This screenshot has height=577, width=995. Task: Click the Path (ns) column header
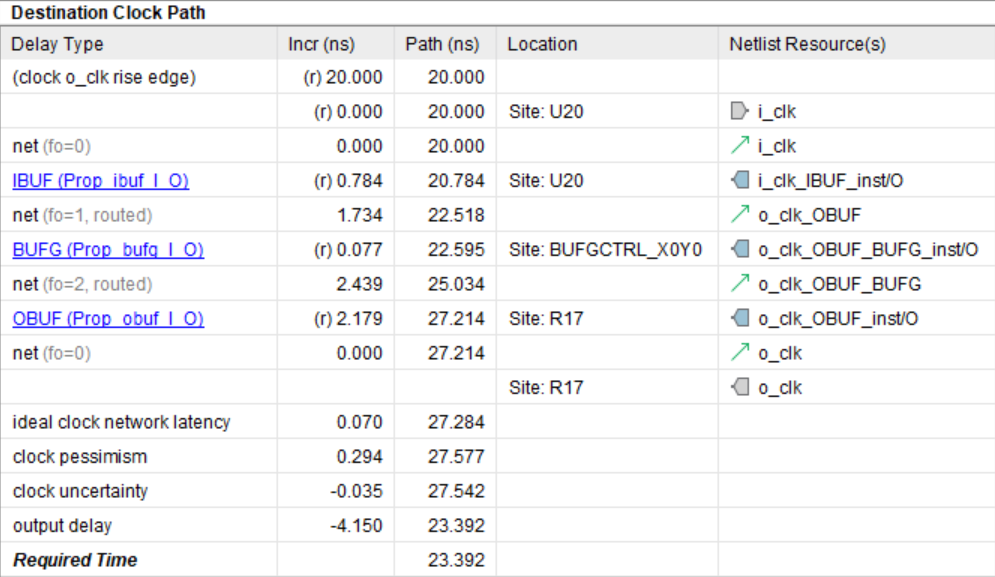point(441,45)
